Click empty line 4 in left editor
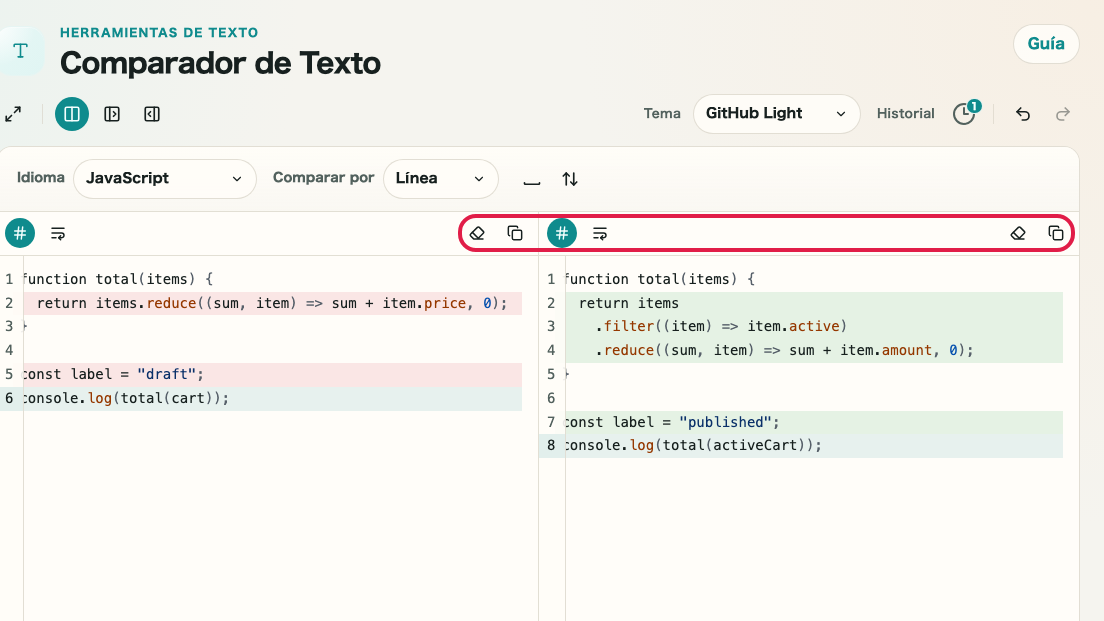The image size is (1104, 621). [x=272, y=351]
